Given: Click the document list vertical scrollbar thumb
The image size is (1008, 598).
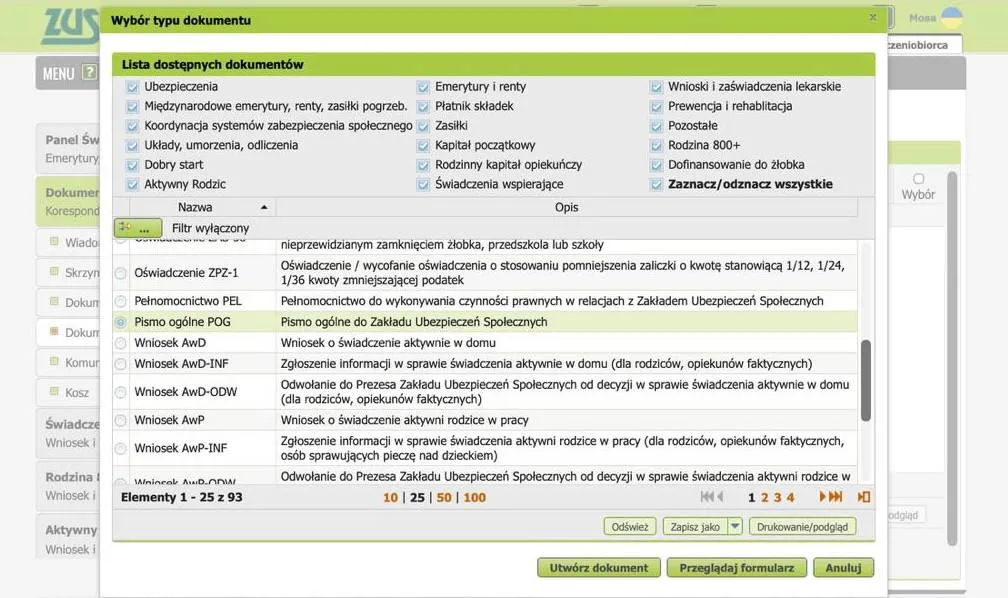Looking at the screenshot, I should 866,380.
